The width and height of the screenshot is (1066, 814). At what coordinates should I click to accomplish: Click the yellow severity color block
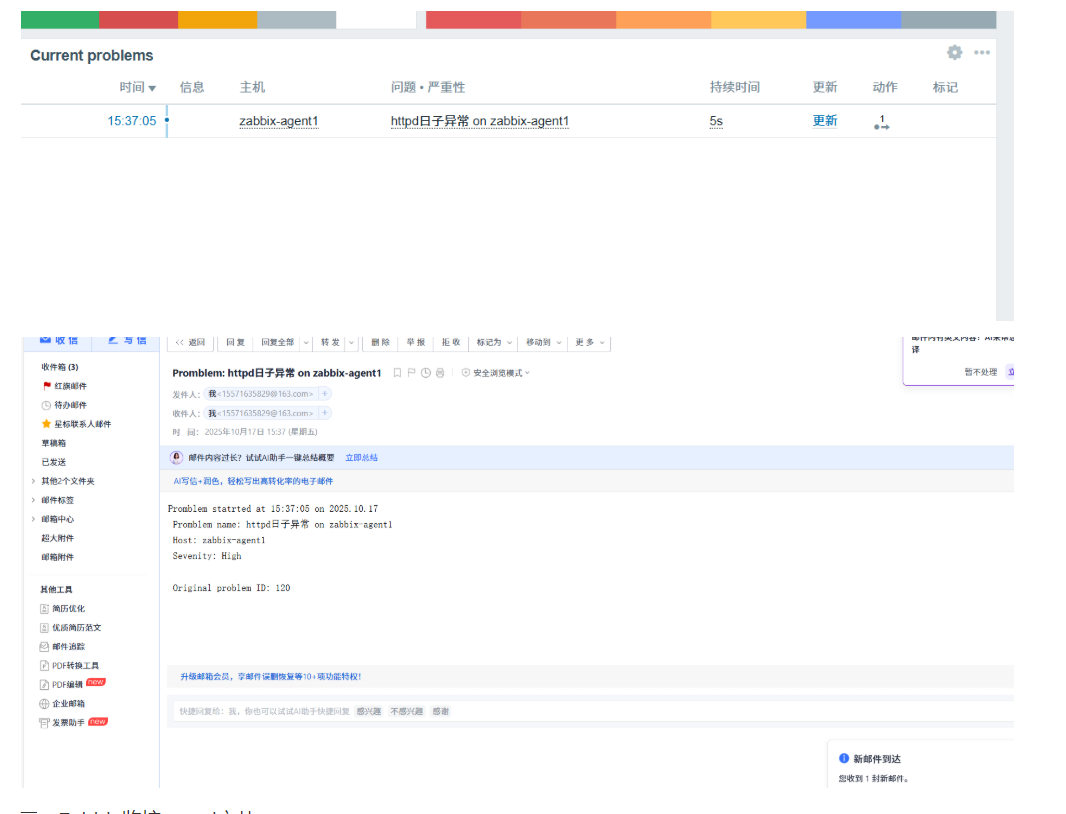759,20
